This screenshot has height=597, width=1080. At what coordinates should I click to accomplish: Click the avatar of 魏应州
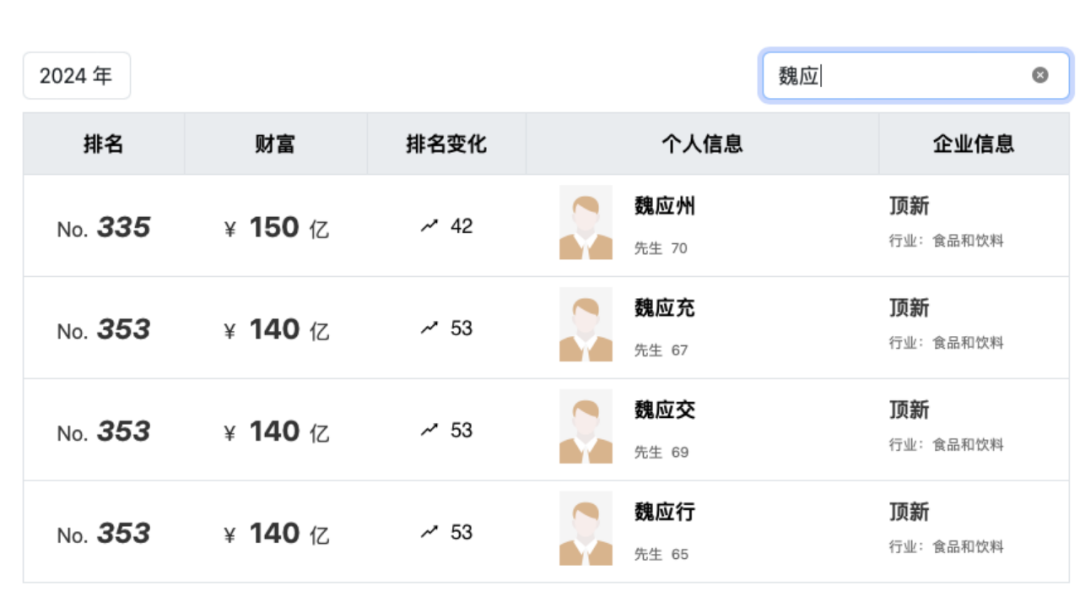[586, 223]
